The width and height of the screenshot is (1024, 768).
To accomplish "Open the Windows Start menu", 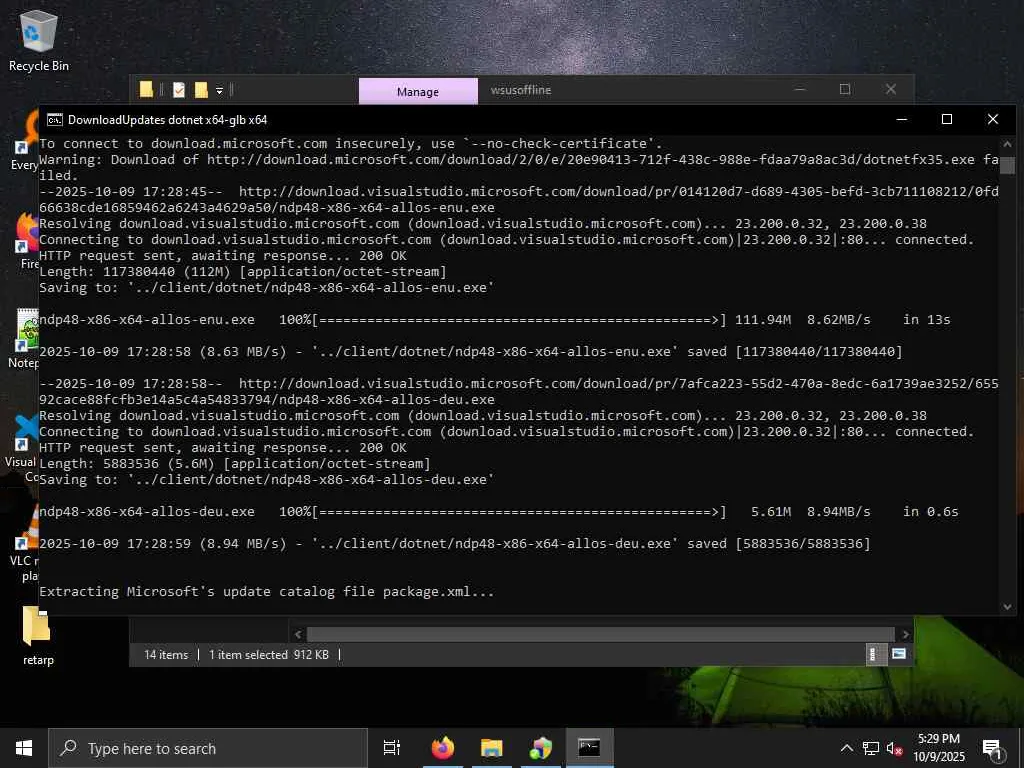I will pyautogui.click(x=24, y=748).
